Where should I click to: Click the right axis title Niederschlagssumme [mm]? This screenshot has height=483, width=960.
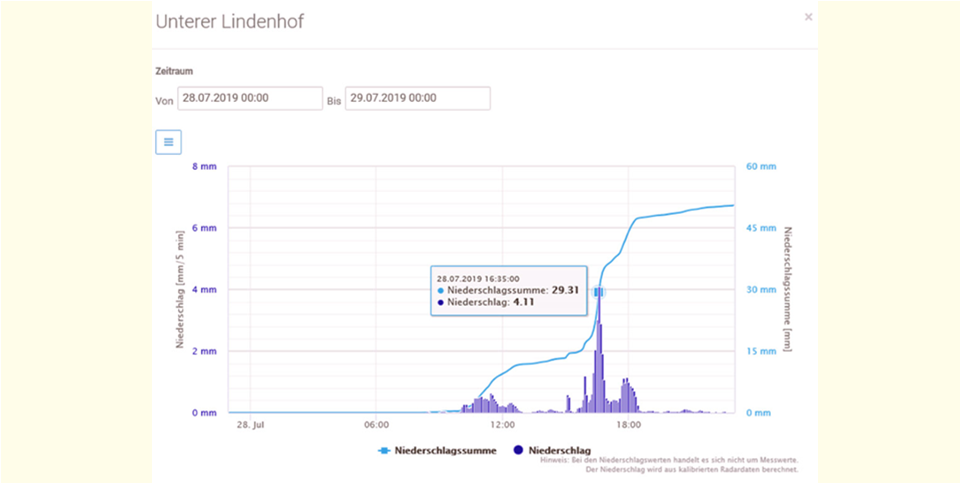point(788,290)
